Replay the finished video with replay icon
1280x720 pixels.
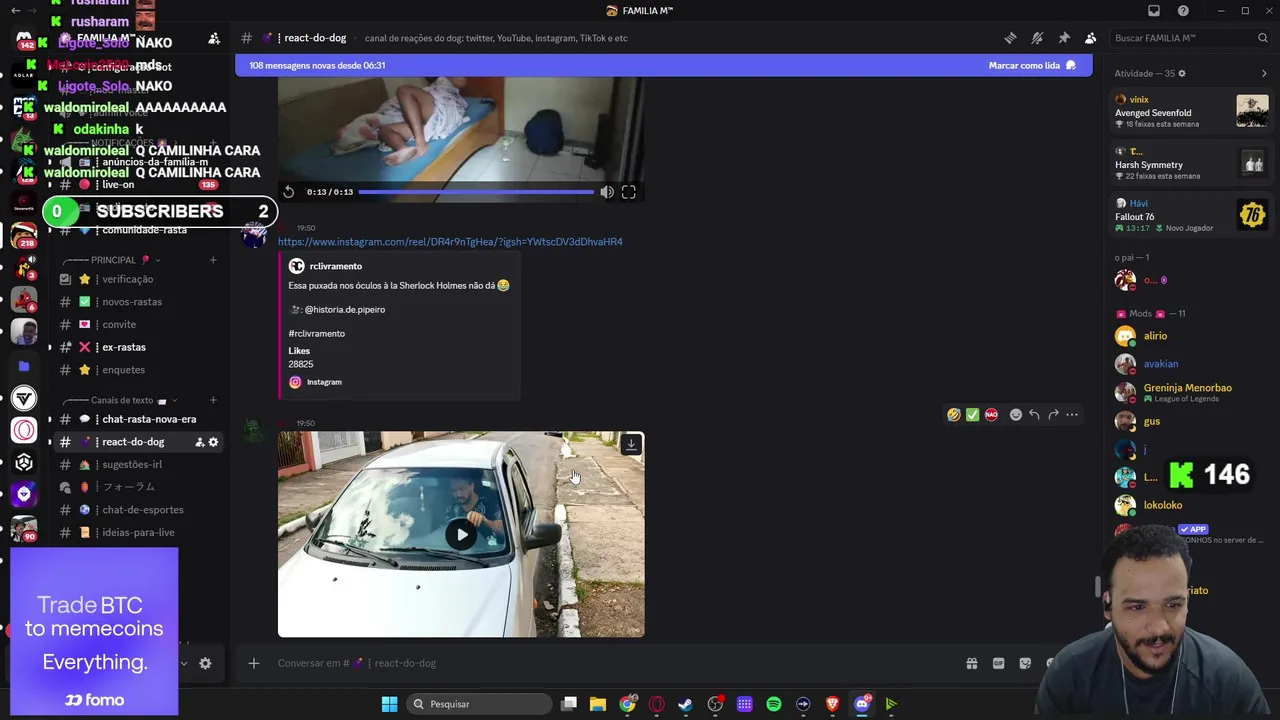[x=289, y=192]
